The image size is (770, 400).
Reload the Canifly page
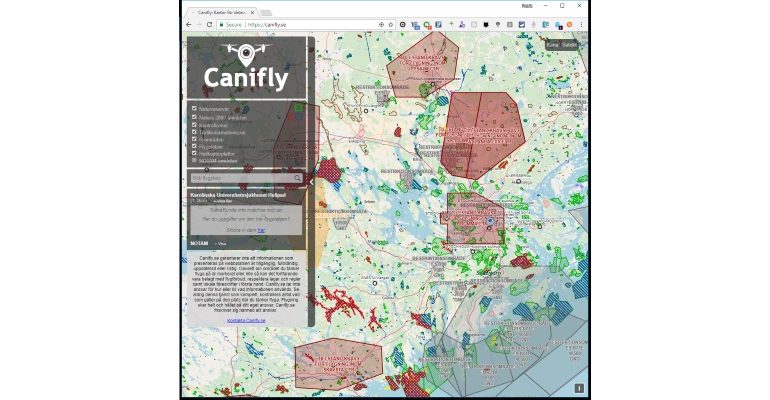[209, 25]
